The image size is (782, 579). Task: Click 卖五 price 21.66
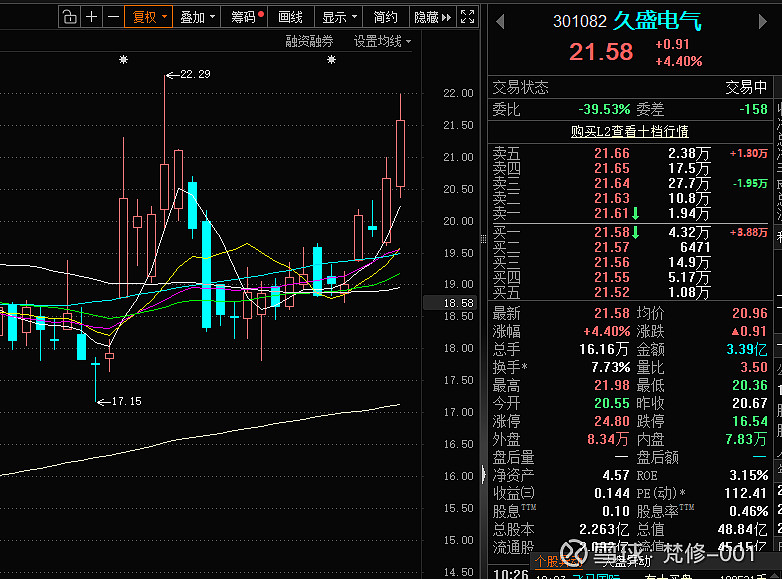point(612,153)
